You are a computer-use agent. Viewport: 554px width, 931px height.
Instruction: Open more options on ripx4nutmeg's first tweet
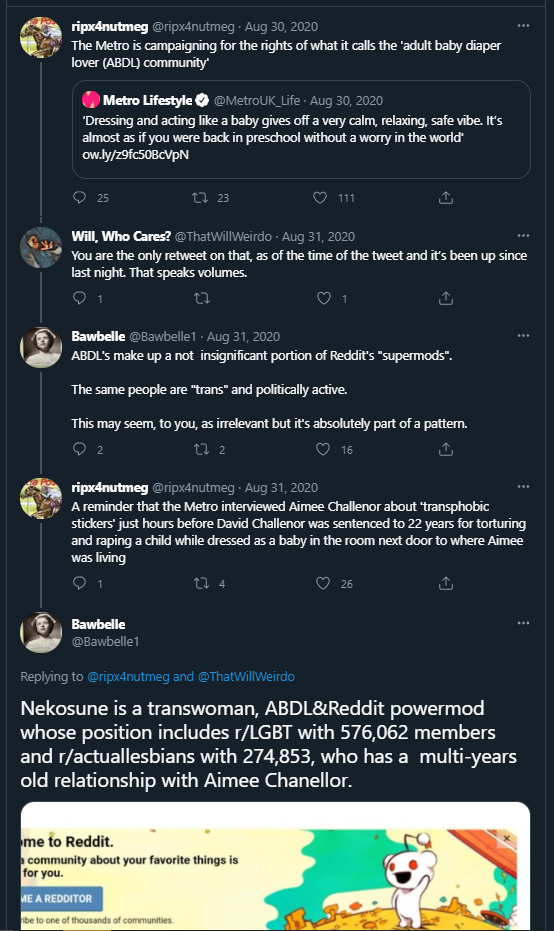523,26
